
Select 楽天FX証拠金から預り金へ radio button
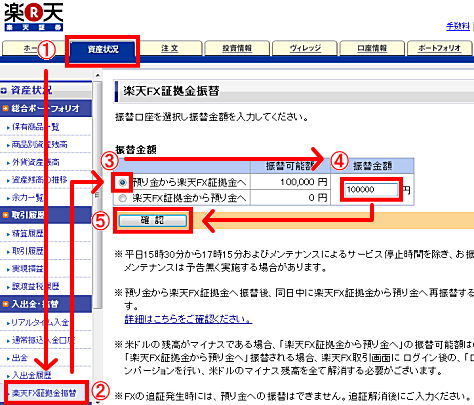coord(122,198)
